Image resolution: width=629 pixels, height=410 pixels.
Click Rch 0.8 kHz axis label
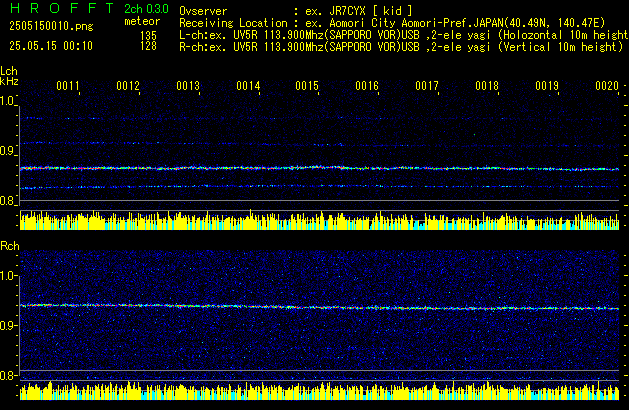(7, 375)
